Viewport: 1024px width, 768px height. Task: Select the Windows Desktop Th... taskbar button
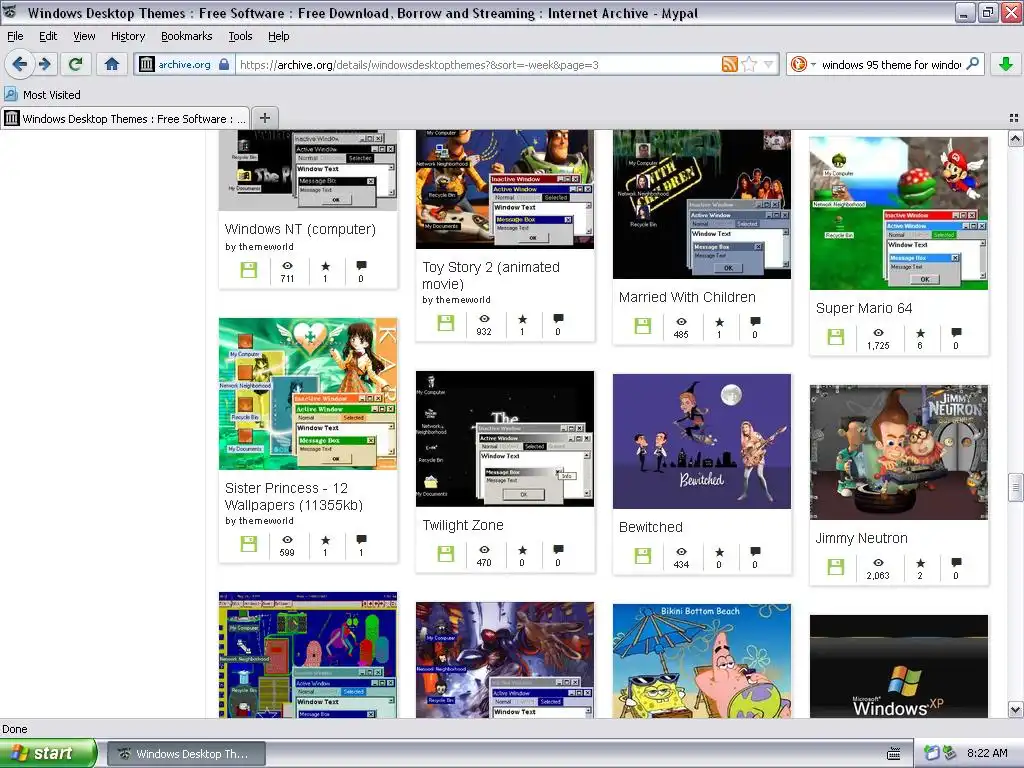[x=186, y=754]
